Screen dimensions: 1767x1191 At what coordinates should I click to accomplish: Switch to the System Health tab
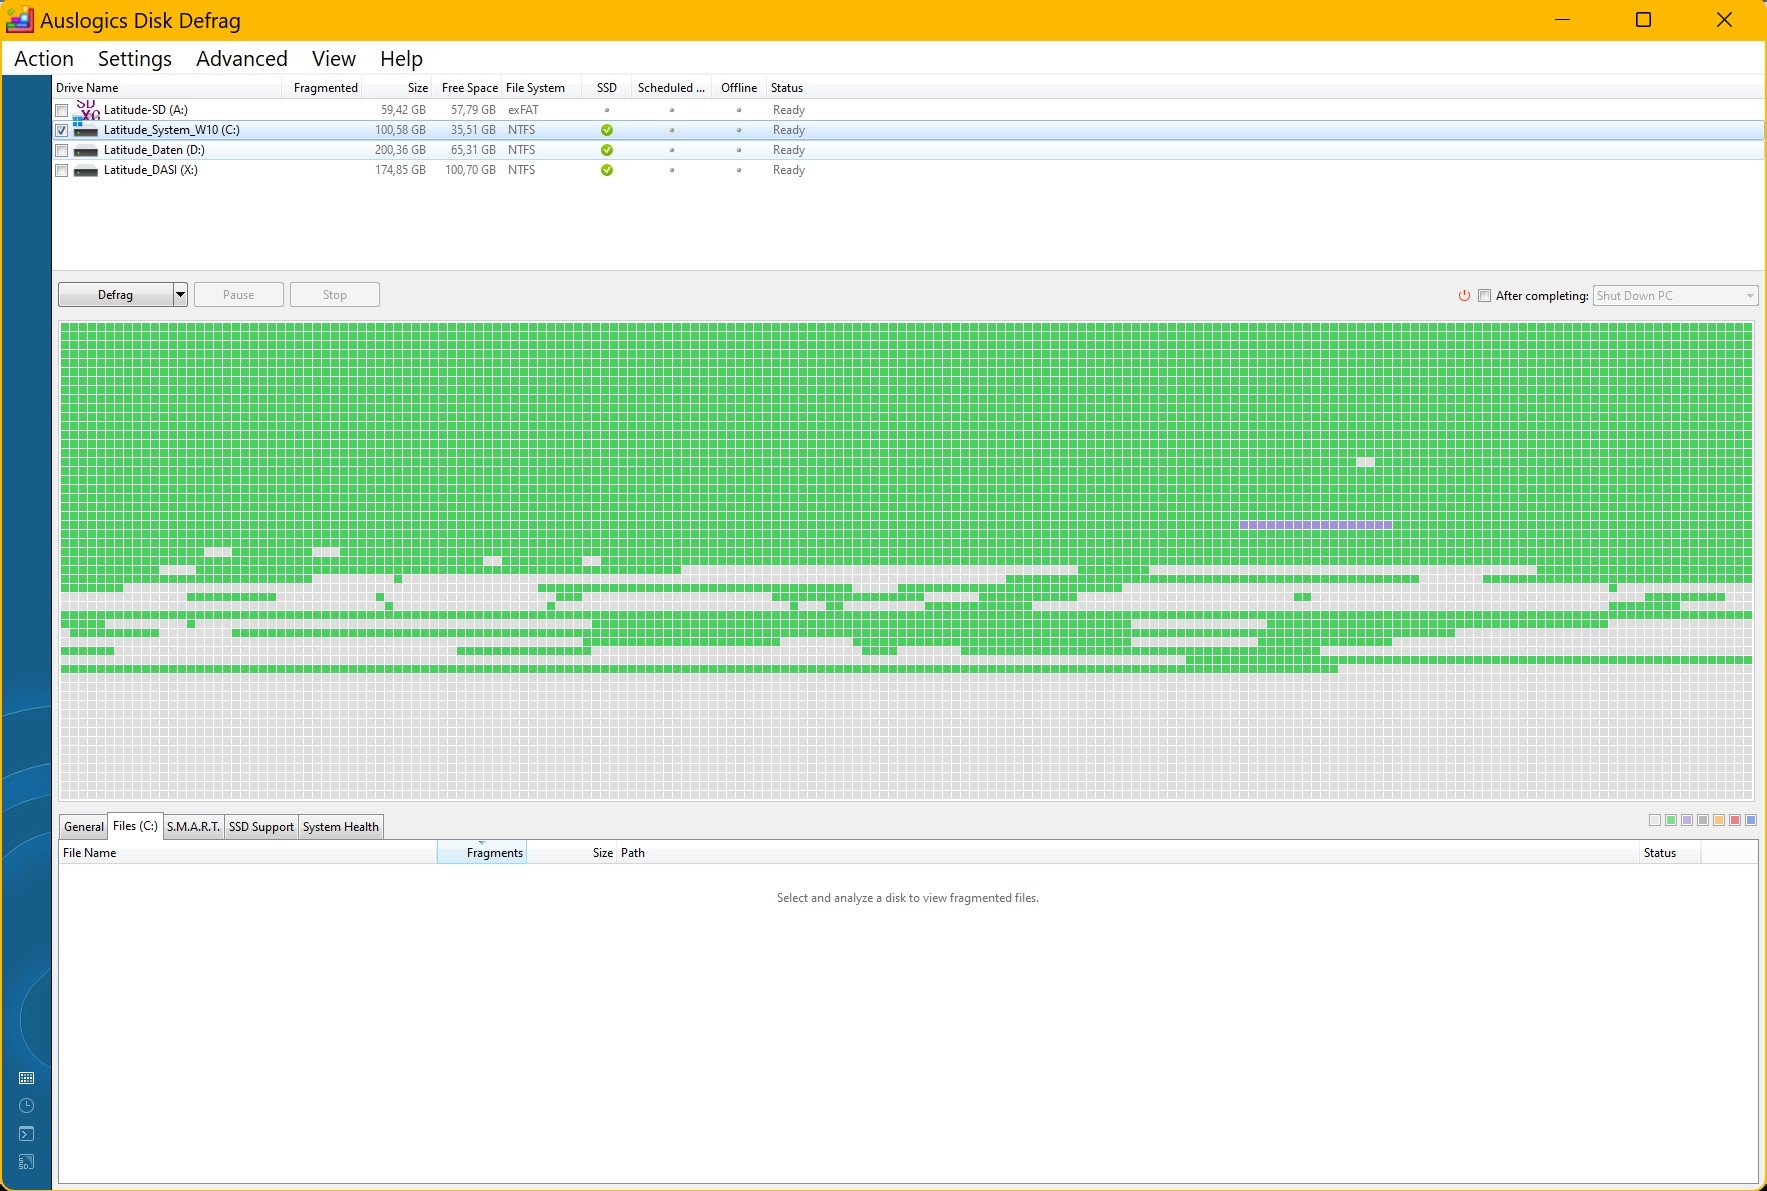pyautogui.click(x=341, y=827)
